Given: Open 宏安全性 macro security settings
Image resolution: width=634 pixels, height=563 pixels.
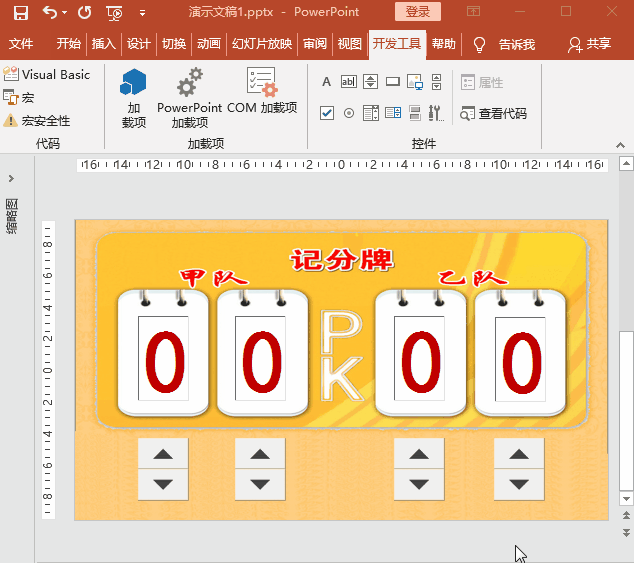Looking at the screenshot, I should click(36, 121).
